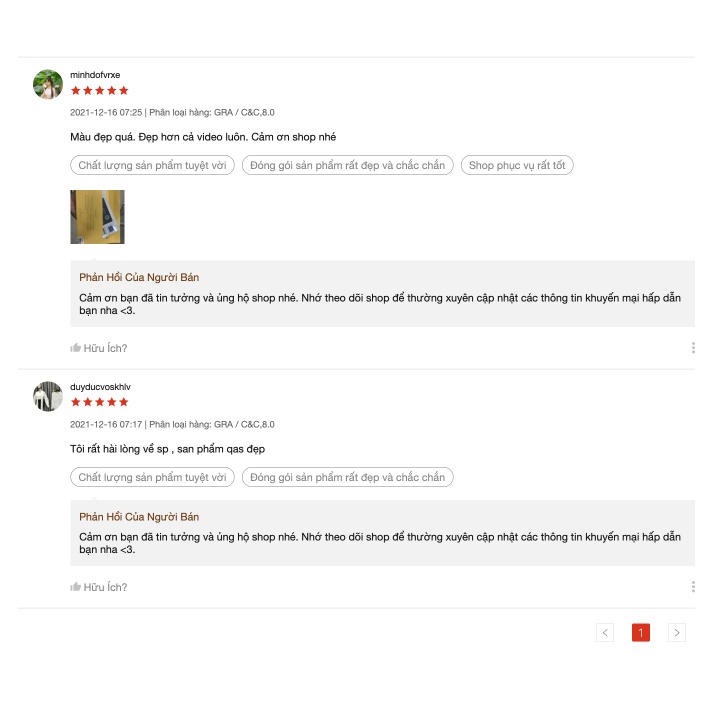Image resolution: width=704 pixels, height=704 pixels.
Task: Click first review's "Đóng gói sản phẩm rất đẹp" tag
Action: coord(347,165)
